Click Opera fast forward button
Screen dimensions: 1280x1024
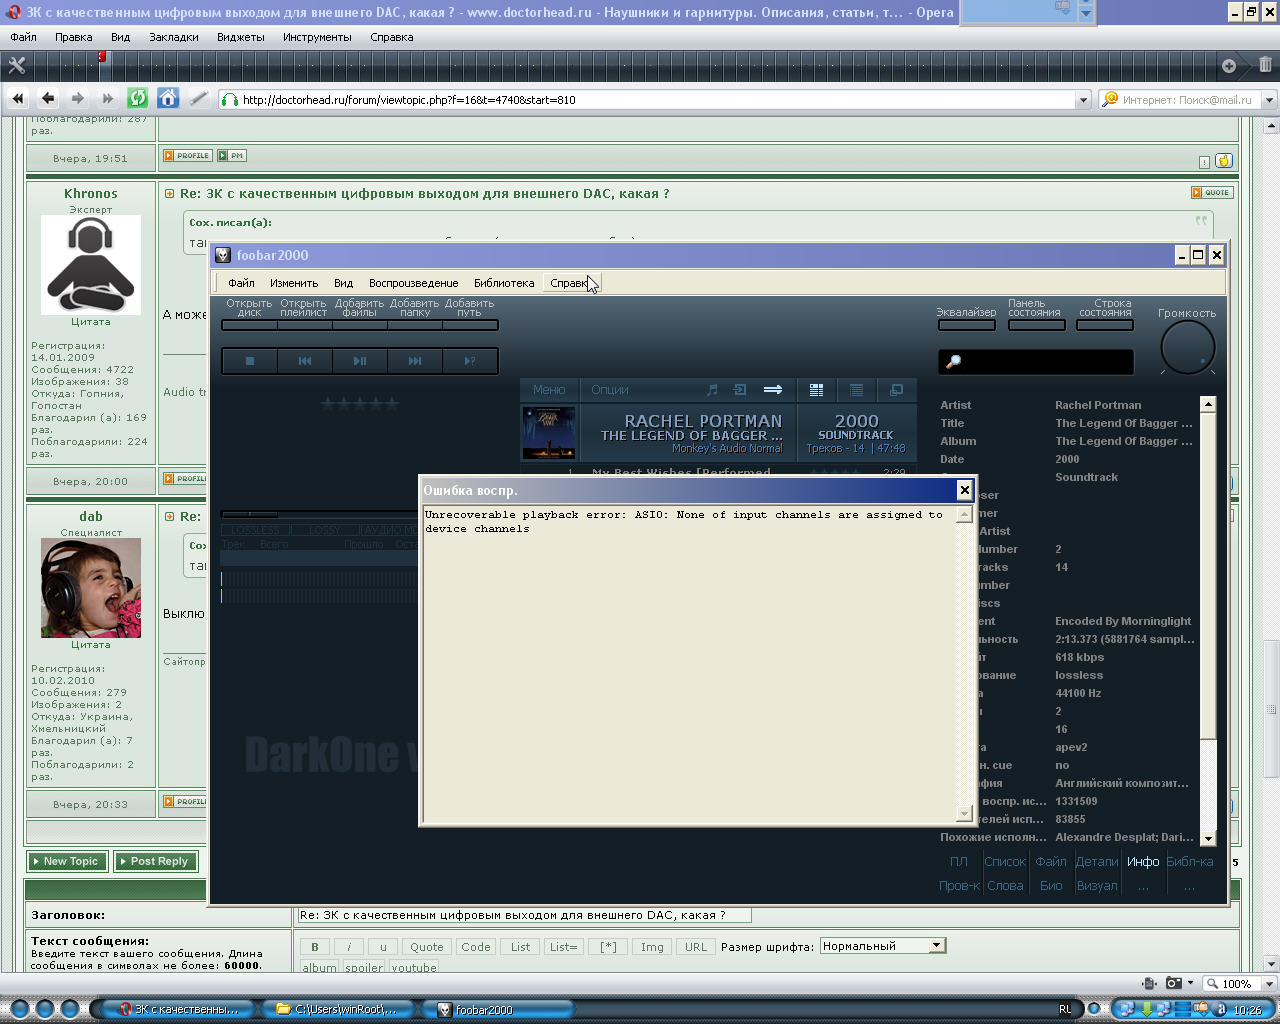pos(108,98)
